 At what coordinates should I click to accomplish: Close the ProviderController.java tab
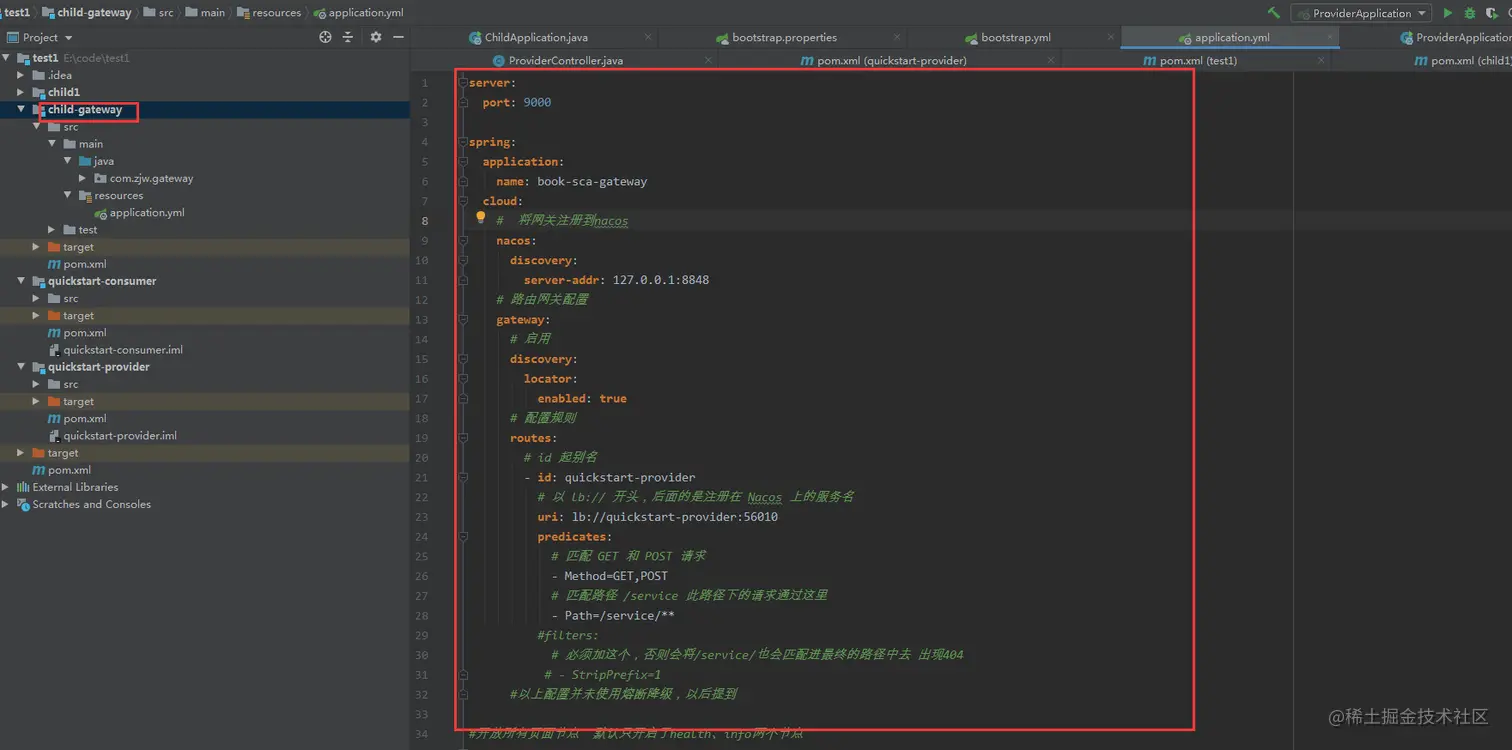click(x=708, y=60)
